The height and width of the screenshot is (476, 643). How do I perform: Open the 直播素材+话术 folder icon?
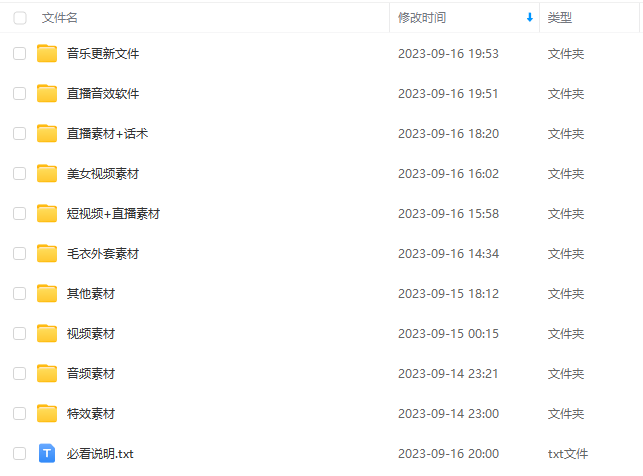pyautogui.click(x=47, y=134)
